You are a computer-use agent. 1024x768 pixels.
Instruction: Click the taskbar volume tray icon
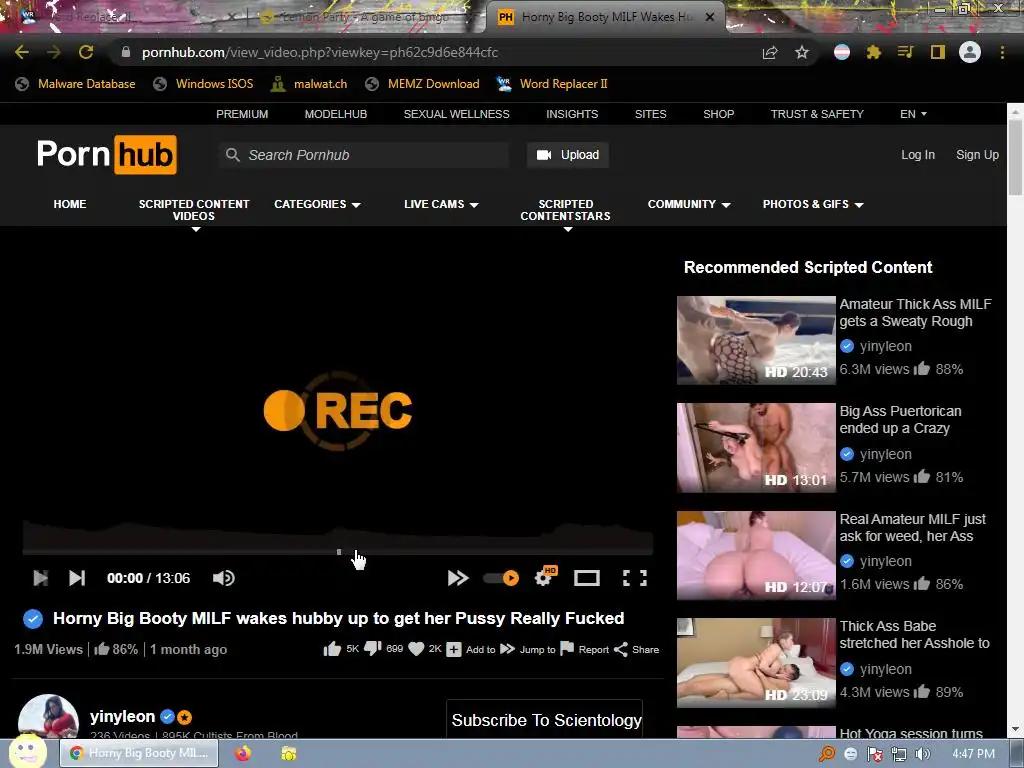922,754
